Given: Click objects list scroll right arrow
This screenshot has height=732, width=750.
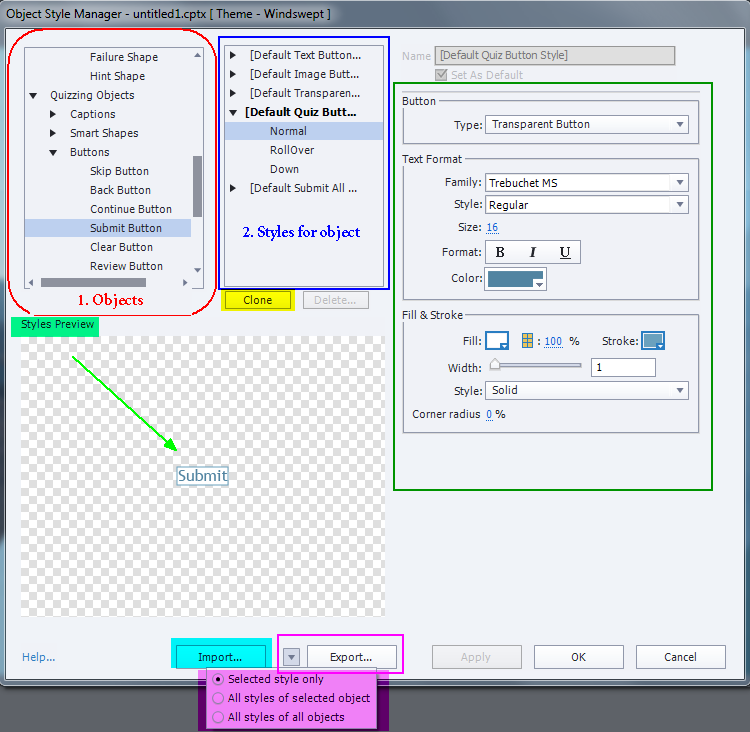Looking at the screenshot, I should (185, 283).
